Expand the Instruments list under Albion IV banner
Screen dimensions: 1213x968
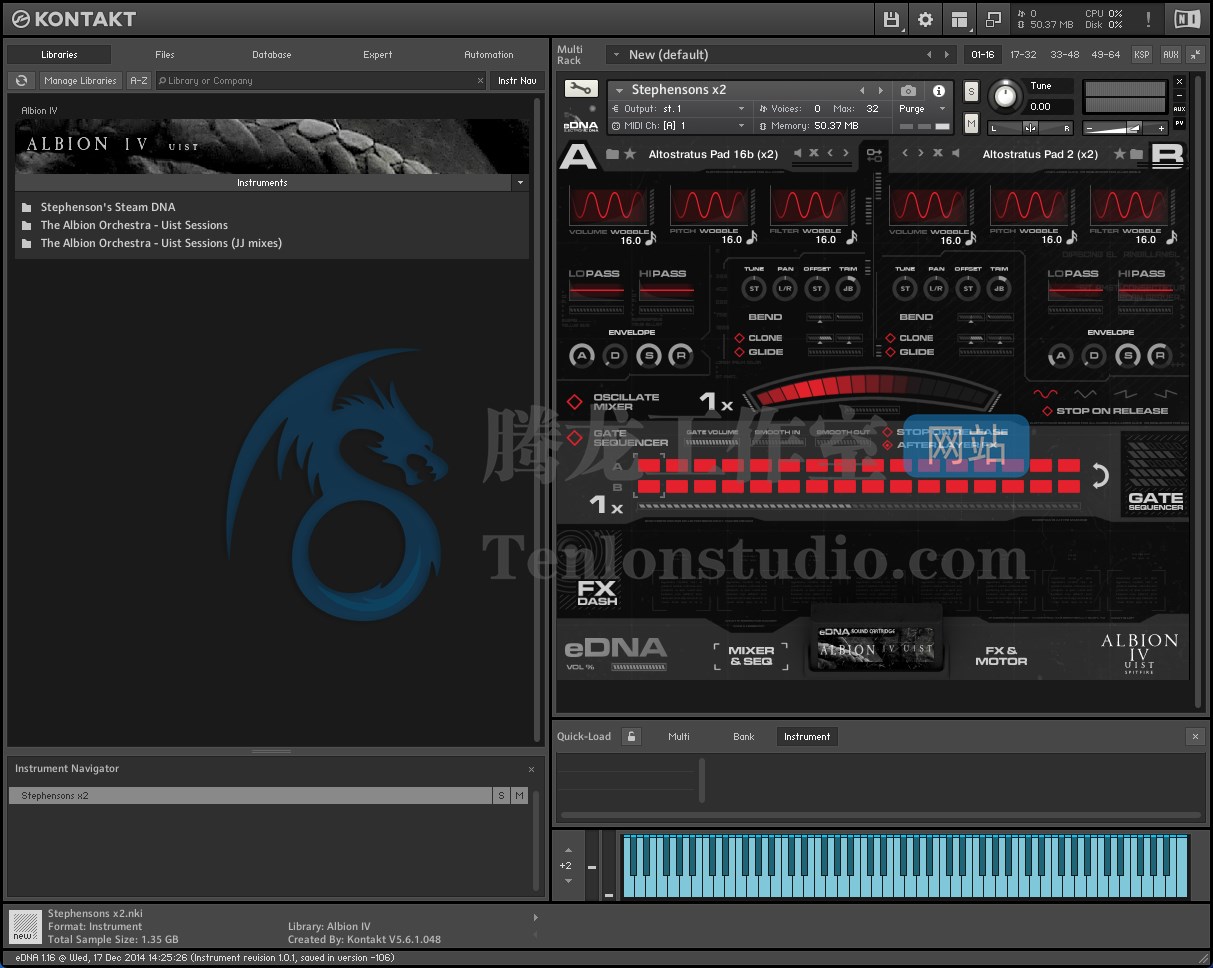tap(519, 183)
